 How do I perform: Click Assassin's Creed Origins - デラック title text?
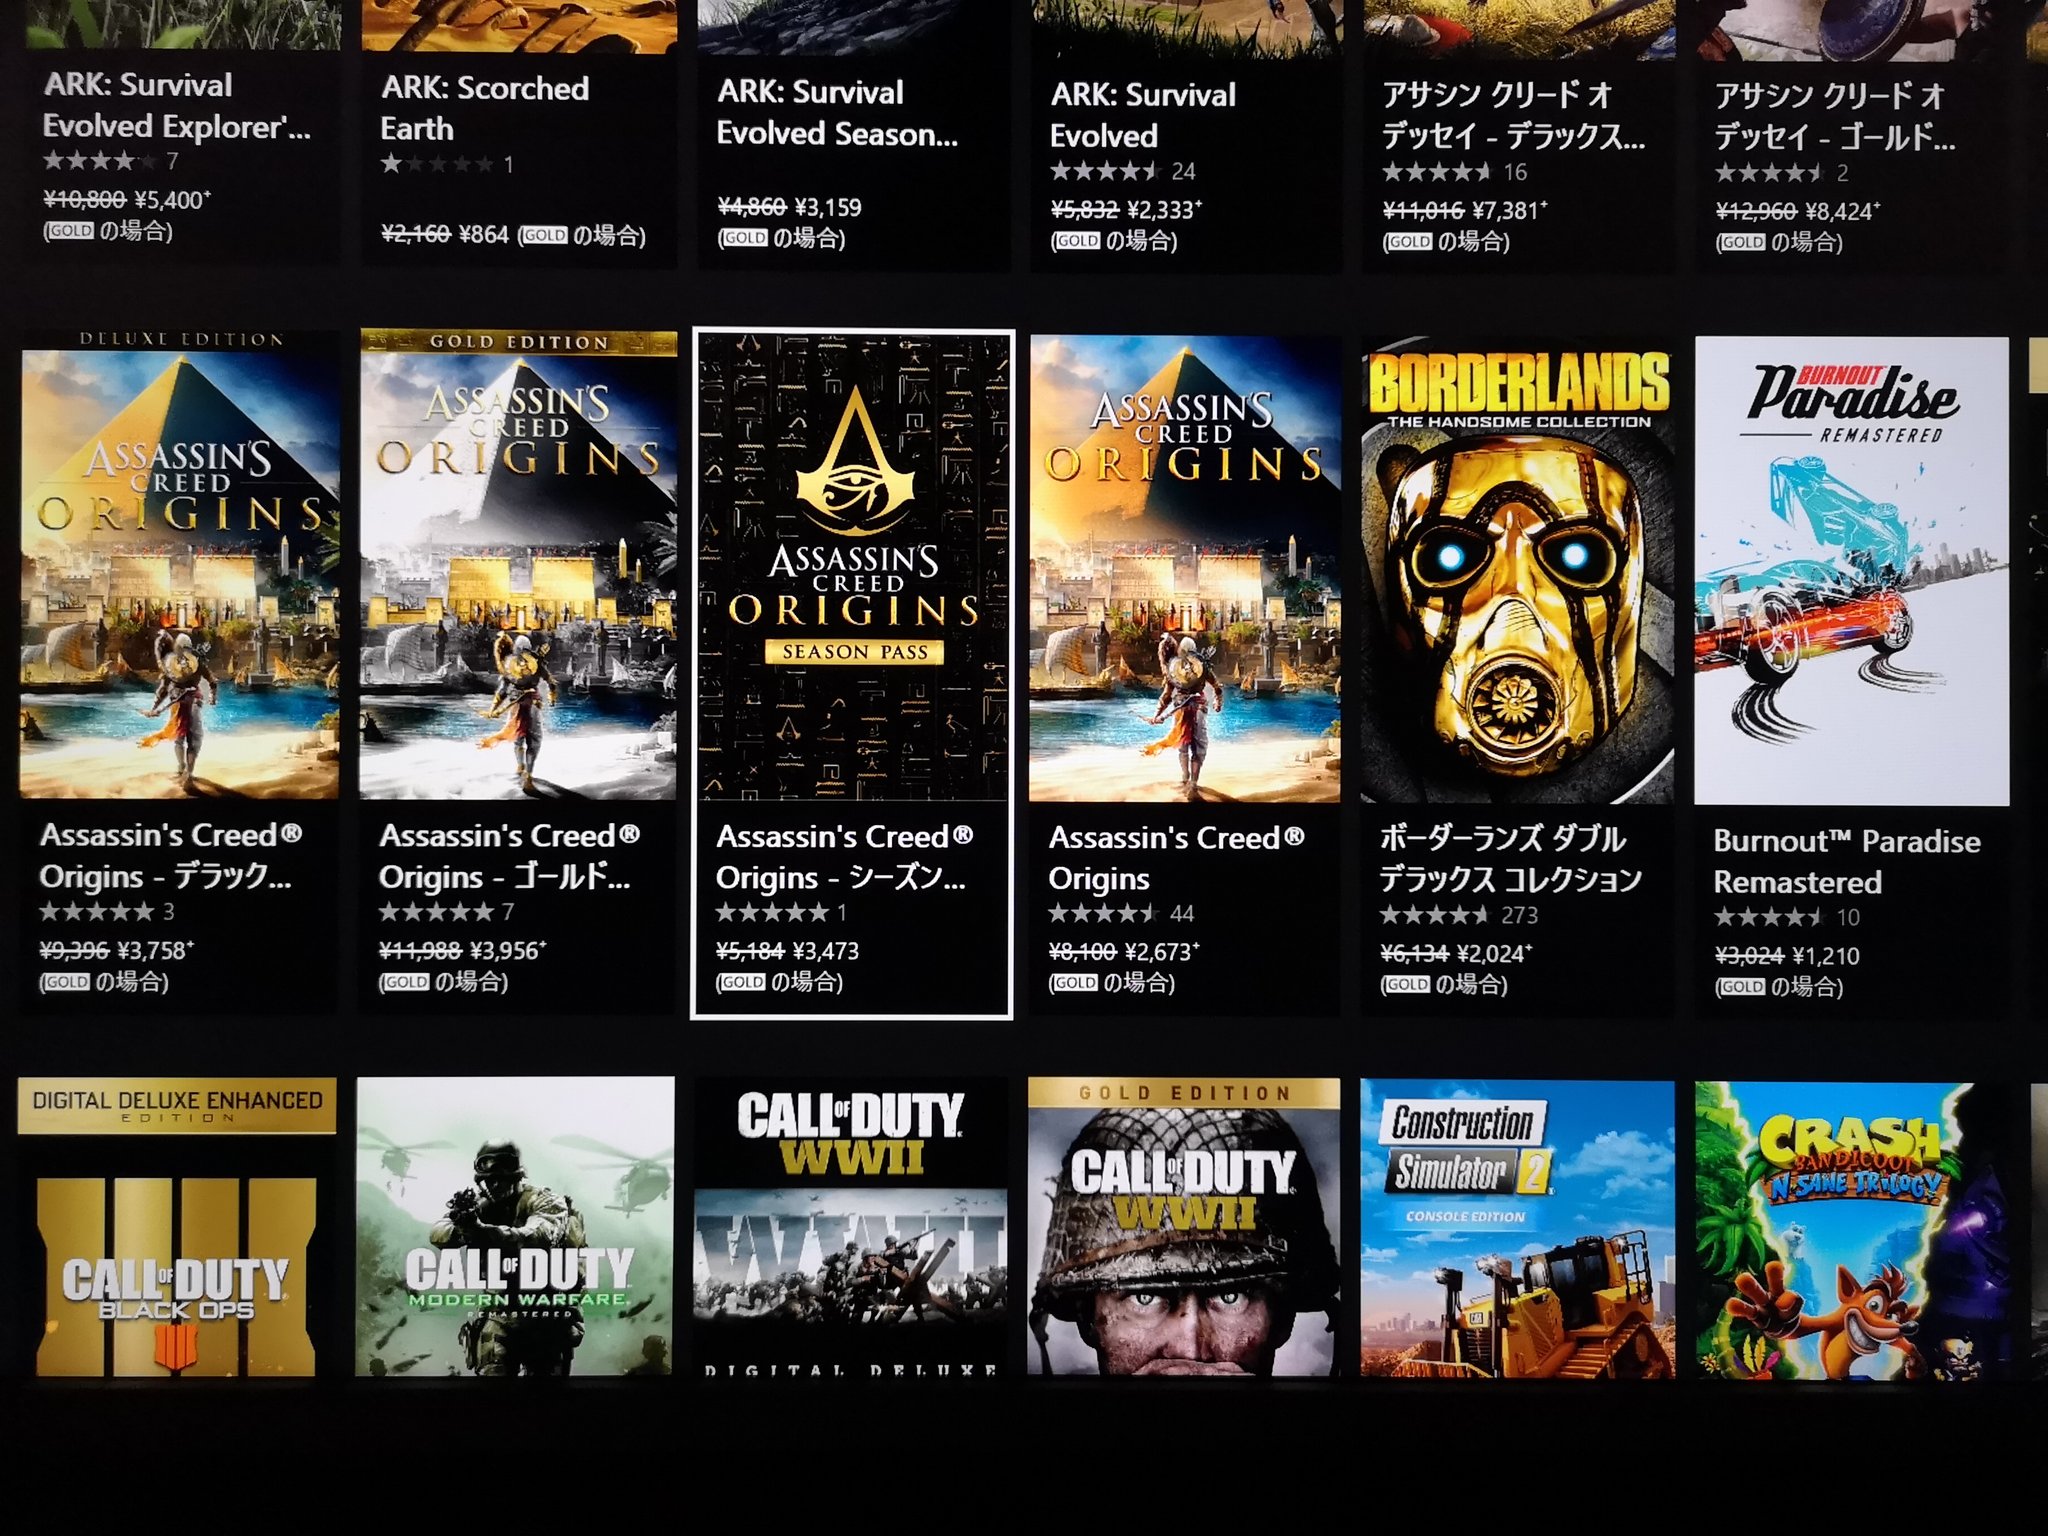(170, 855)
